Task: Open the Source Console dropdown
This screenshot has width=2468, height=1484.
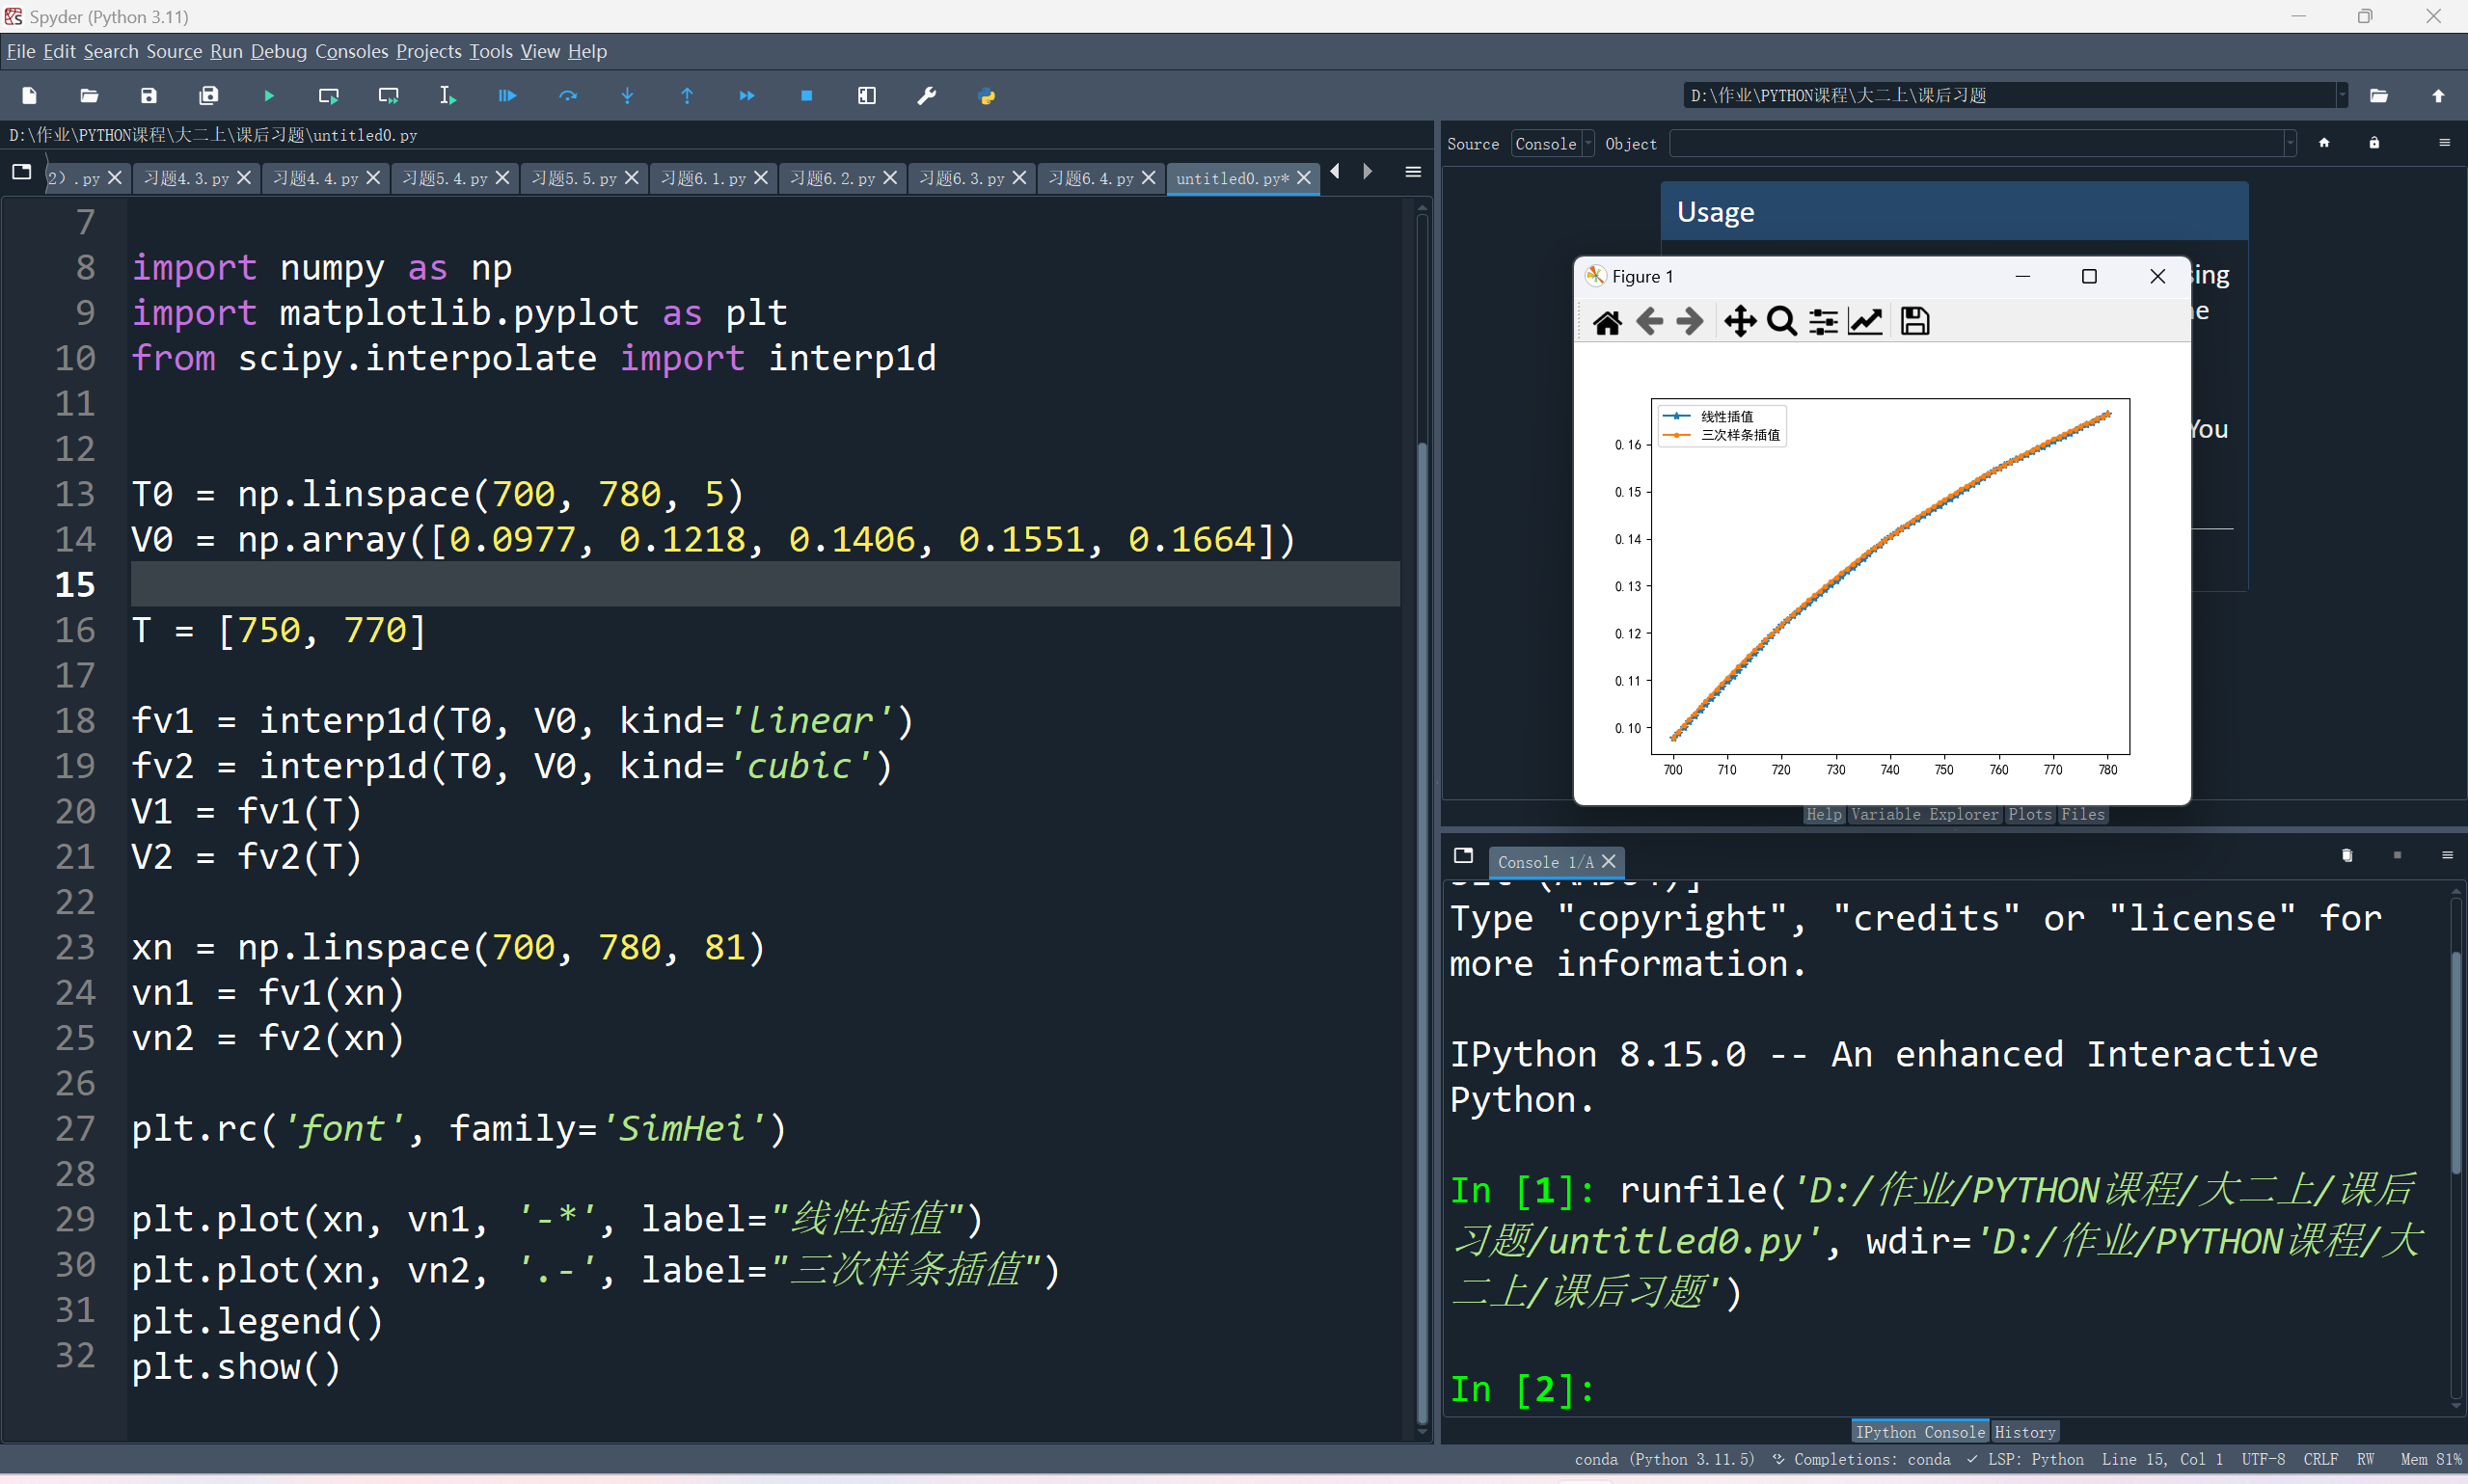Action: tap(1551, 144)
